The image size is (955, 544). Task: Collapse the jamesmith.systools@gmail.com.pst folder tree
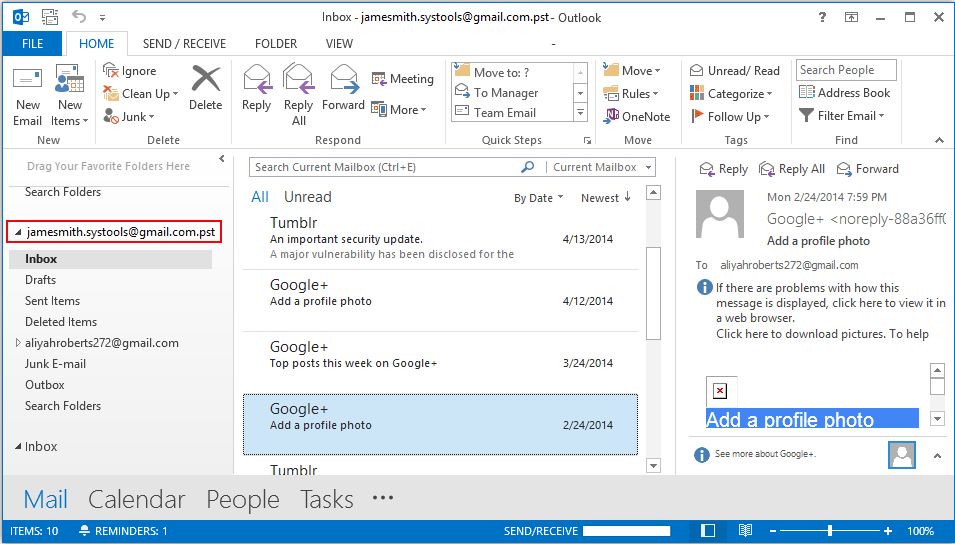pyautogui.click(x=18, y=232)
